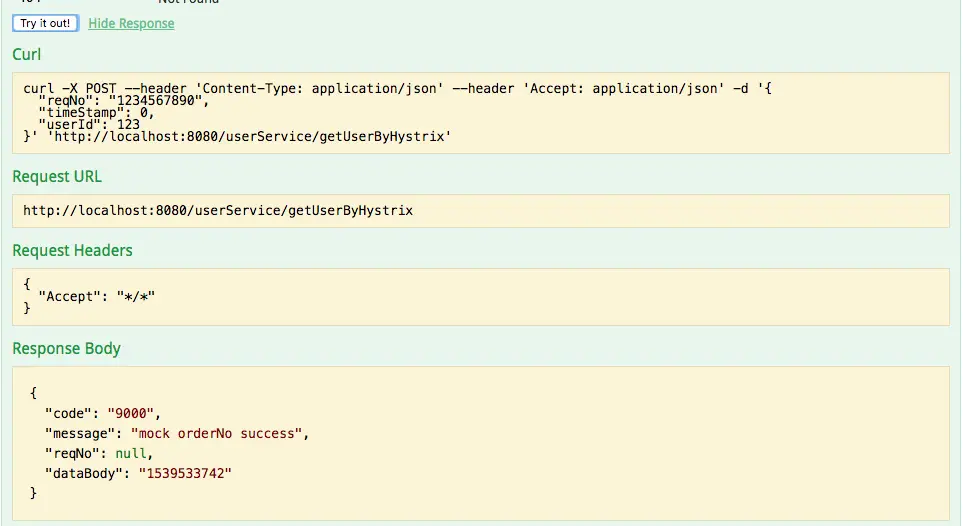
Task: Click the curl -X POST command line
Action: coord(397,89)
